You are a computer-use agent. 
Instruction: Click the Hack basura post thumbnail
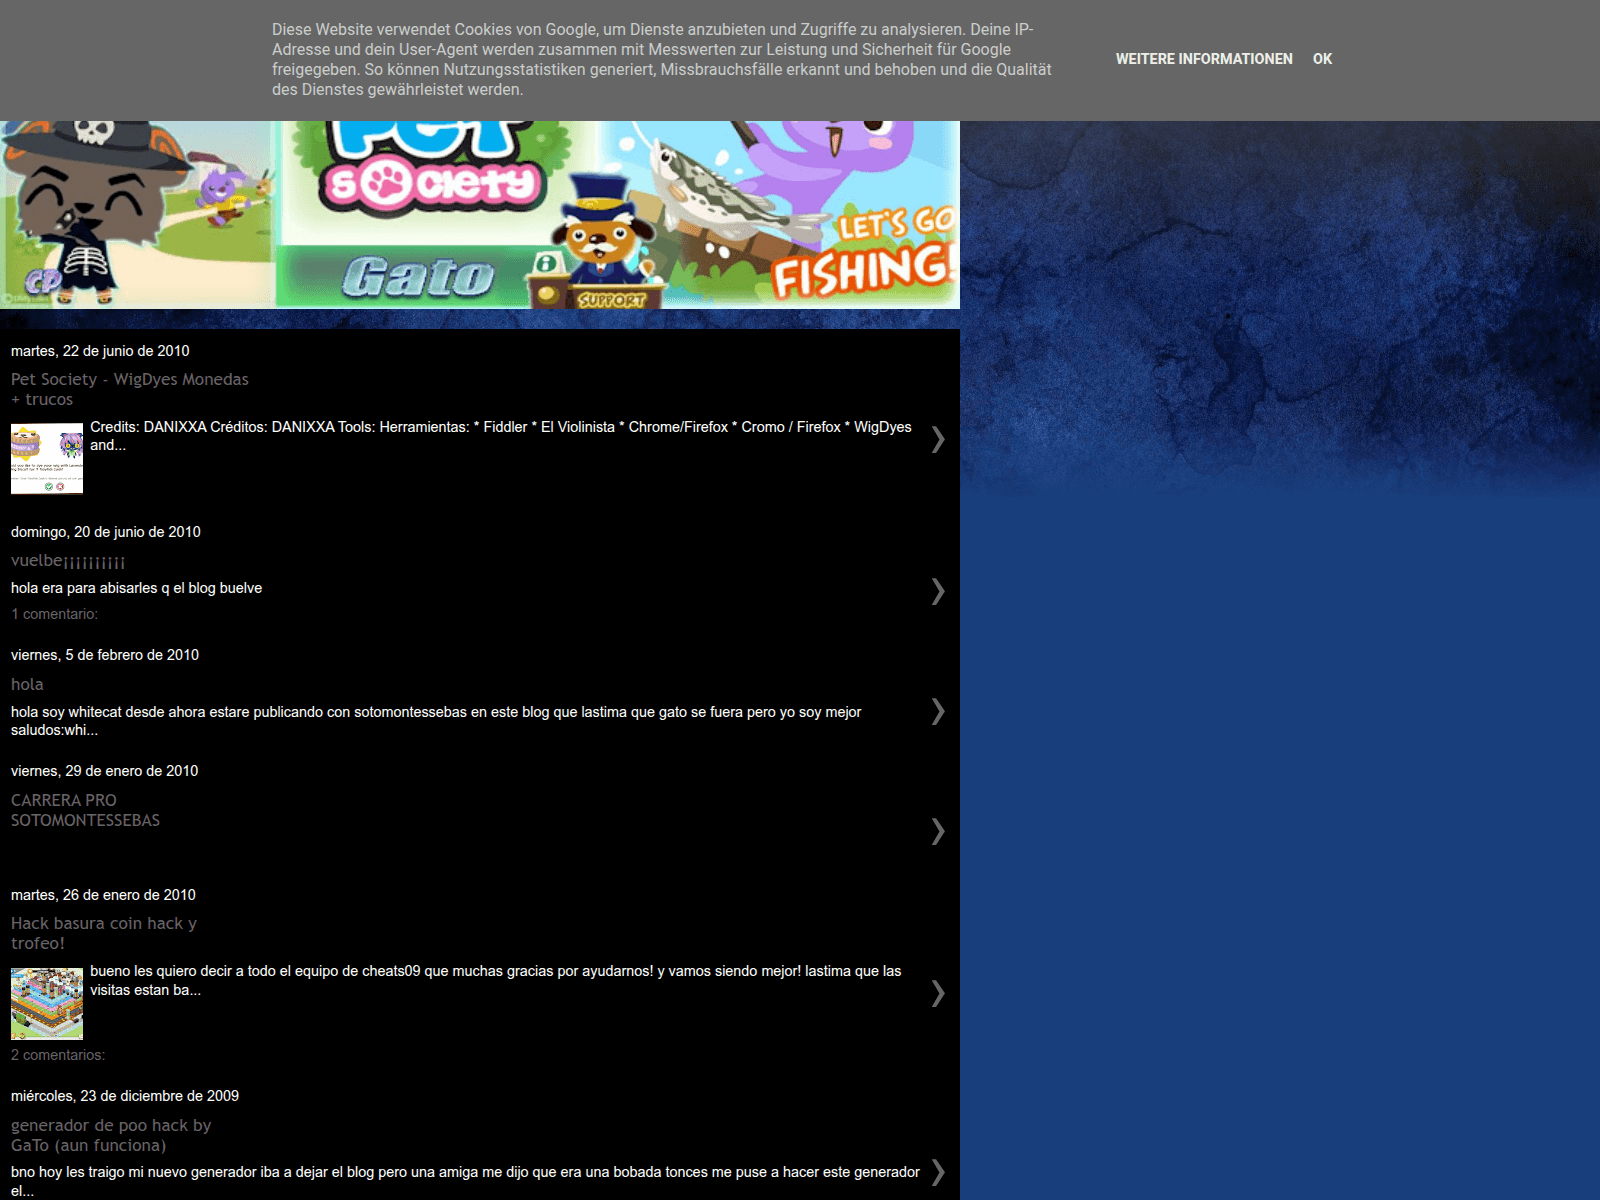47,1003
